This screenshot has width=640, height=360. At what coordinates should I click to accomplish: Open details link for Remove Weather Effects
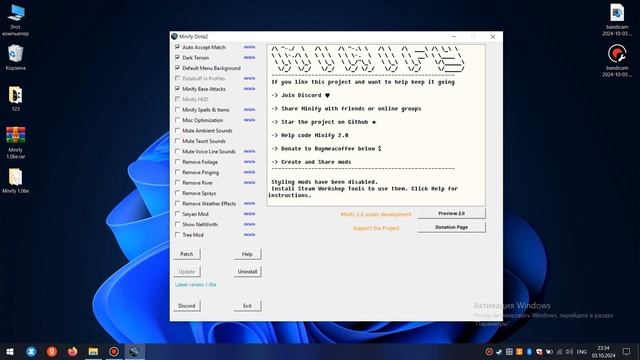click(249, 203)
